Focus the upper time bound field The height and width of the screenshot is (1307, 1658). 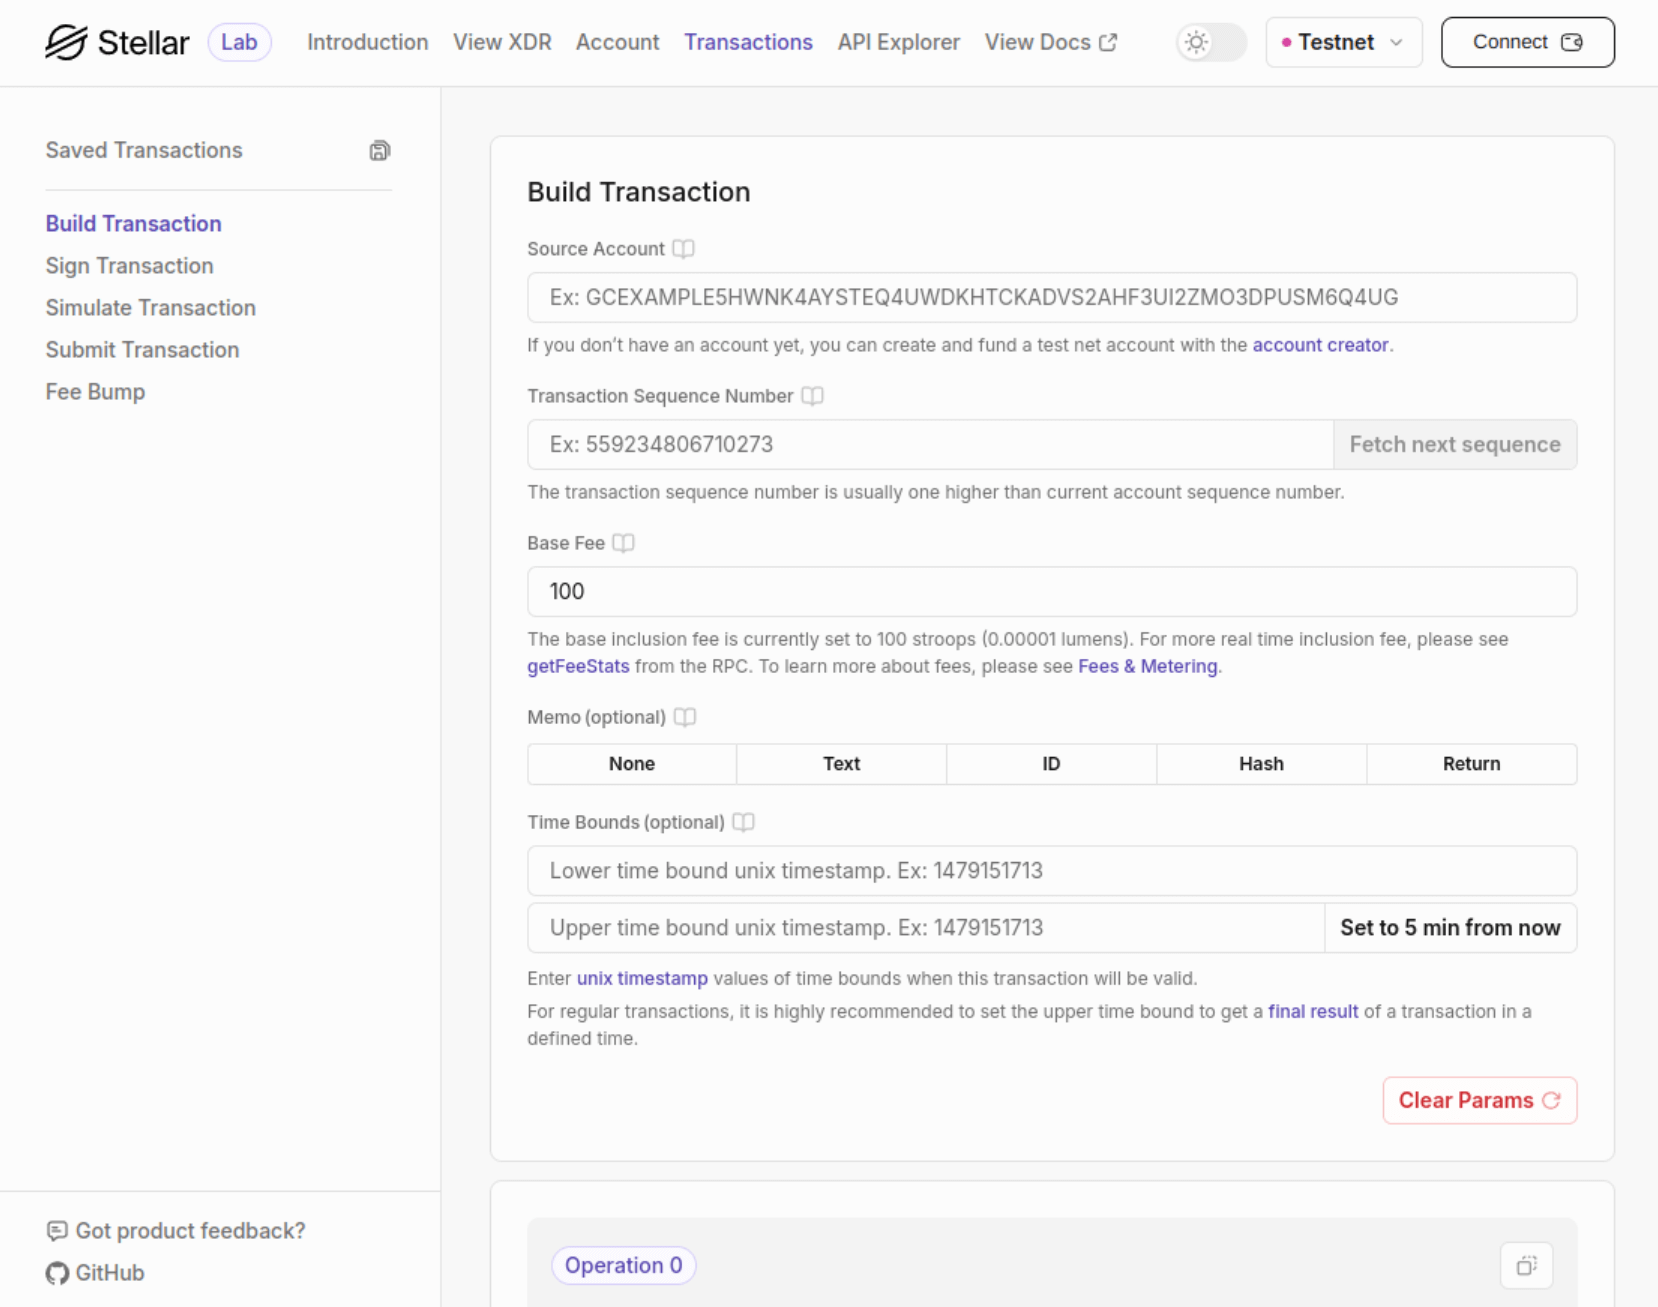pos(926,928)
